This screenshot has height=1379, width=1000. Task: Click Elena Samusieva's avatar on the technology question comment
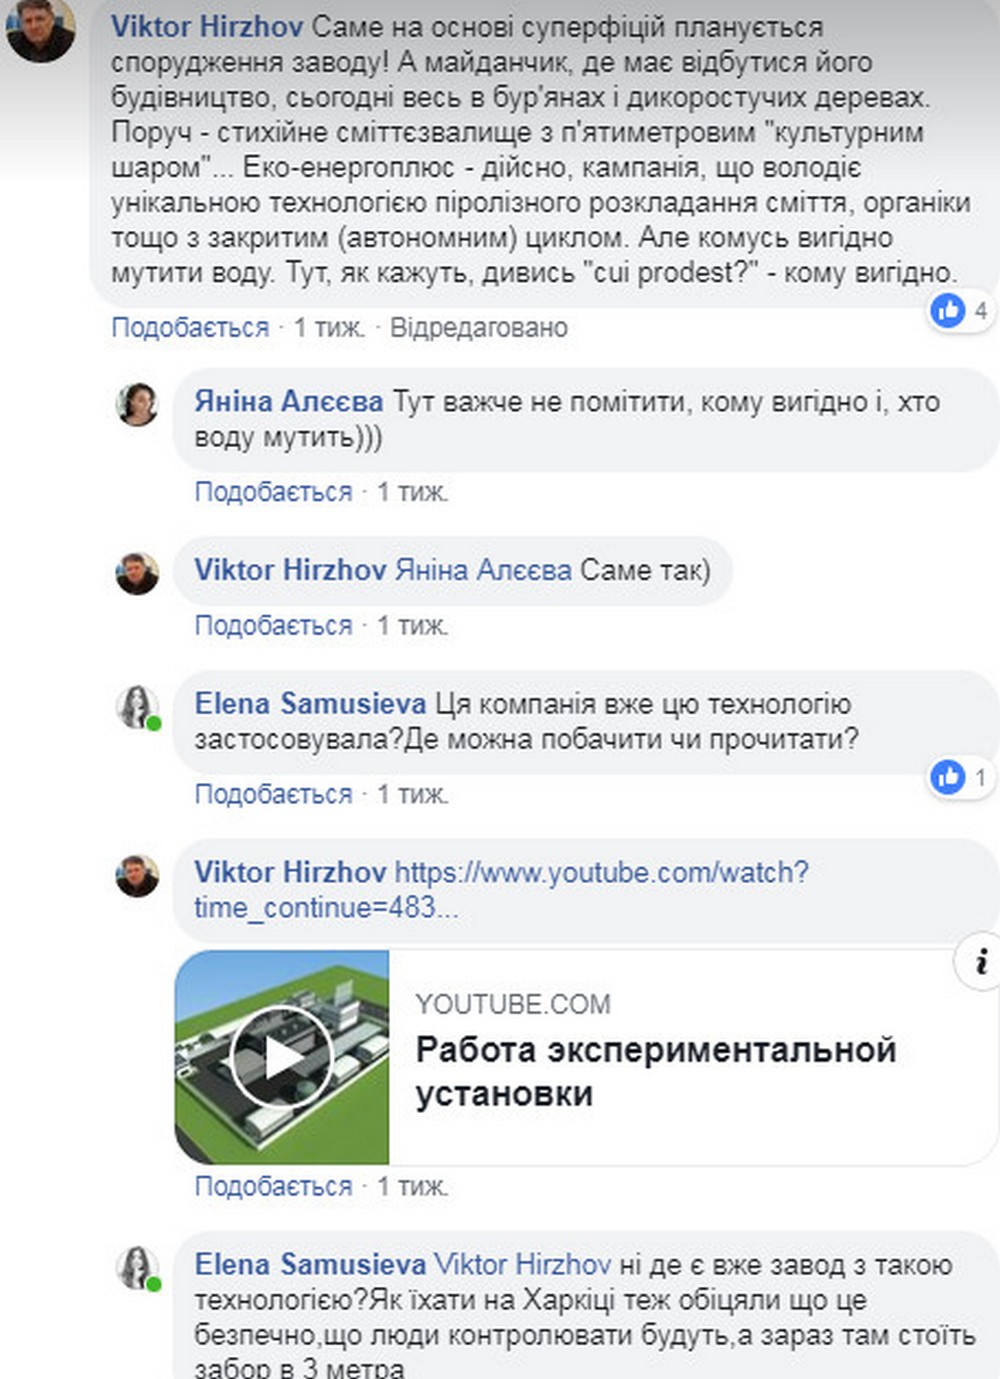[x=138, y=707]
